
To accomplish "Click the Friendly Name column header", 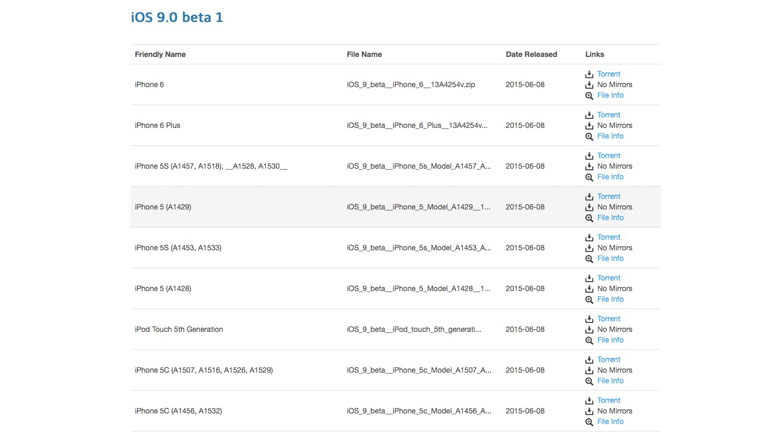I will coord(160,54).
